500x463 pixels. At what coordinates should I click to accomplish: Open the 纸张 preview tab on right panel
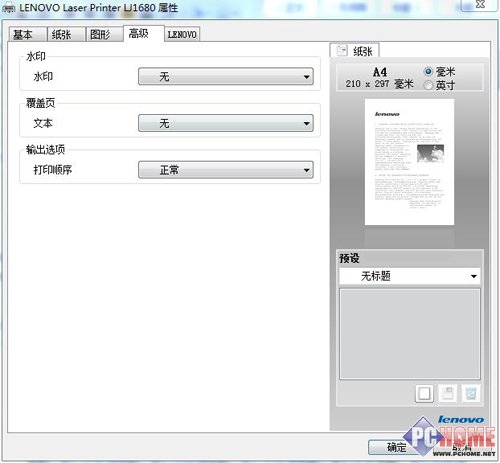click(354, 51)
